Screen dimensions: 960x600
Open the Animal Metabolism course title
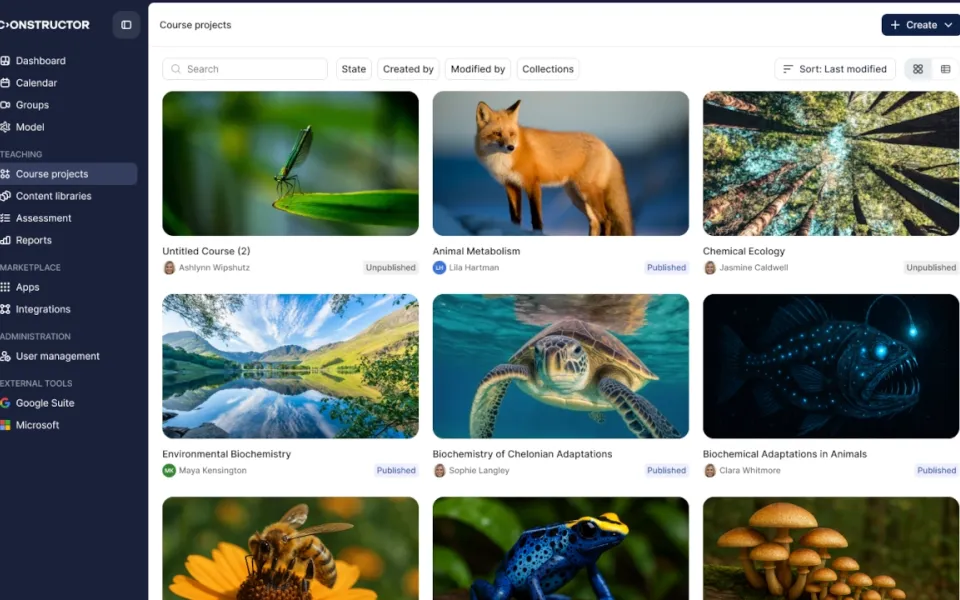tap(476, 251)
